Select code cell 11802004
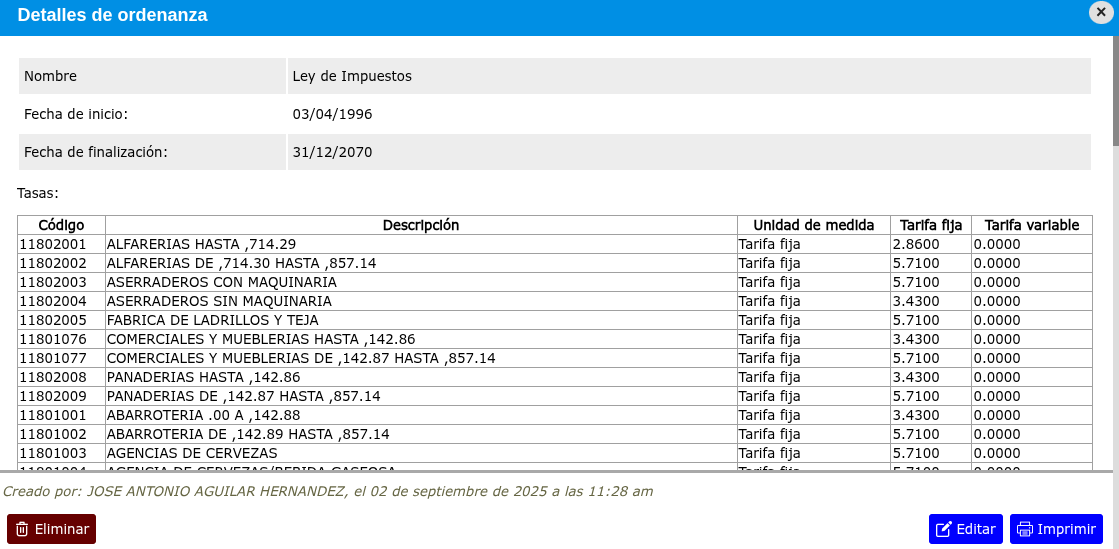 click(61, 301)
